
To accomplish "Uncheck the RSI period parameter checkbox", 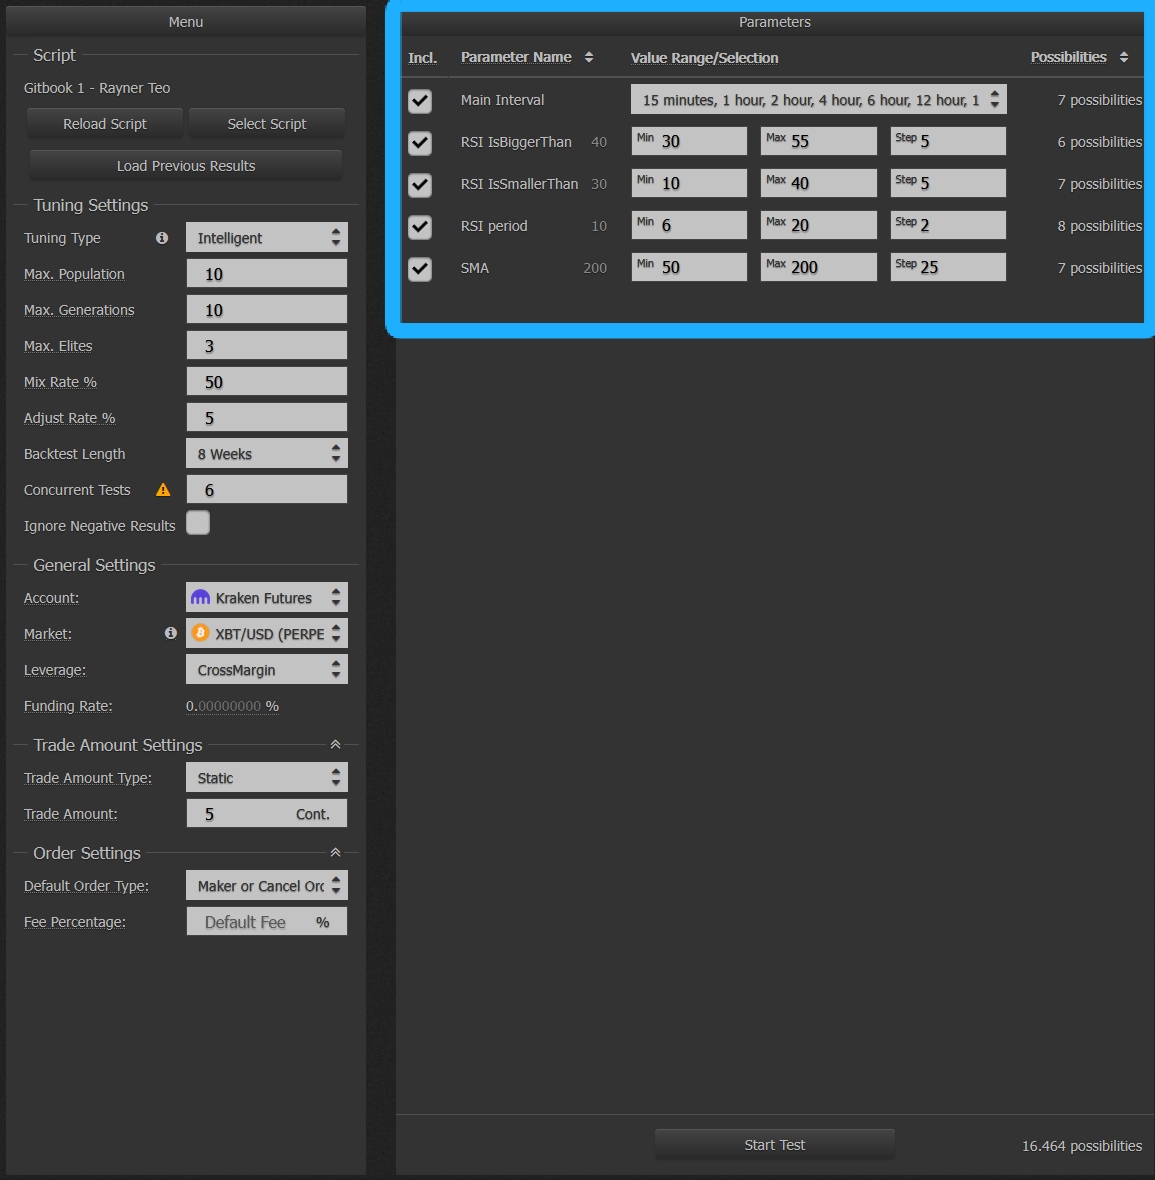I will (x=420, y=227).
